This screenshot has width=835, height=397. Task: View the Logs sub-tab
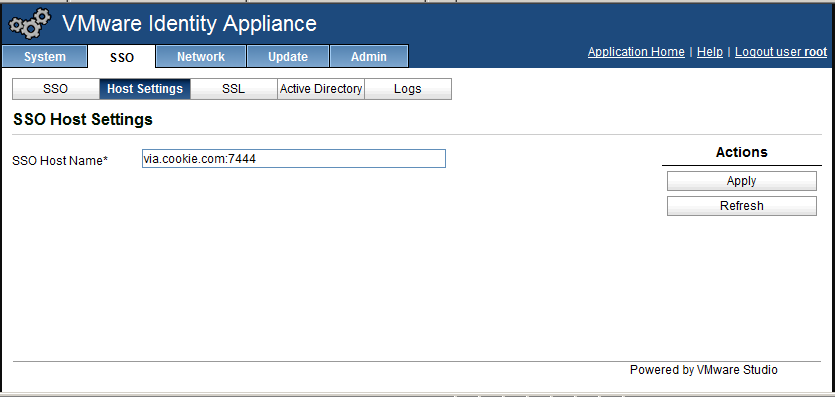pos(408,89)
